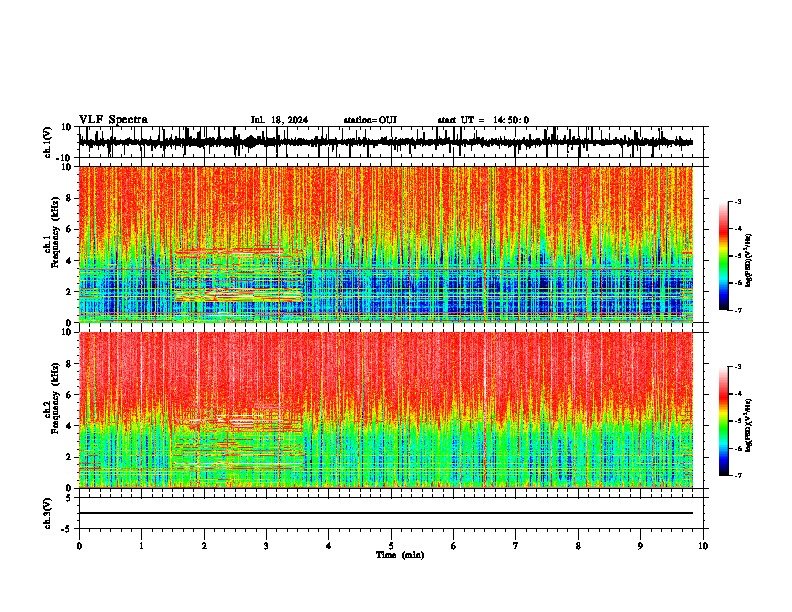Select the "start UT = 14:50:0" header text

pos(483,120)
